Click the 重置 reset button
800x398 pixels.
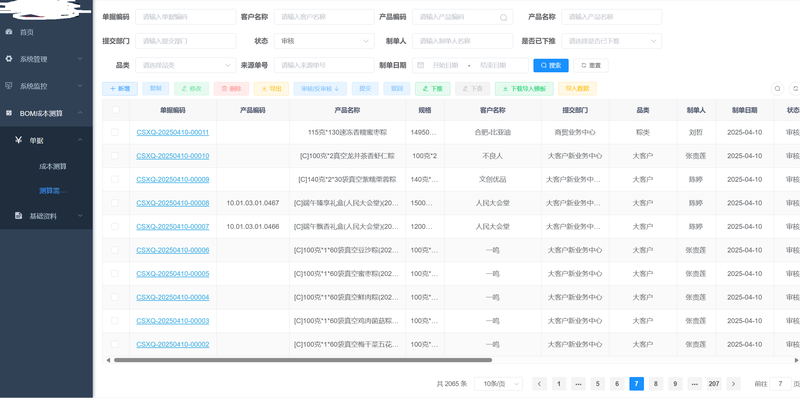point(591,65)
